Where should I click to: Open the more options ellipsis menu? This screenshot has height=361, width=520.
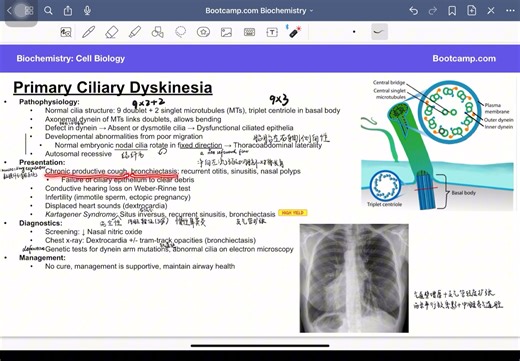click(510, 11)
